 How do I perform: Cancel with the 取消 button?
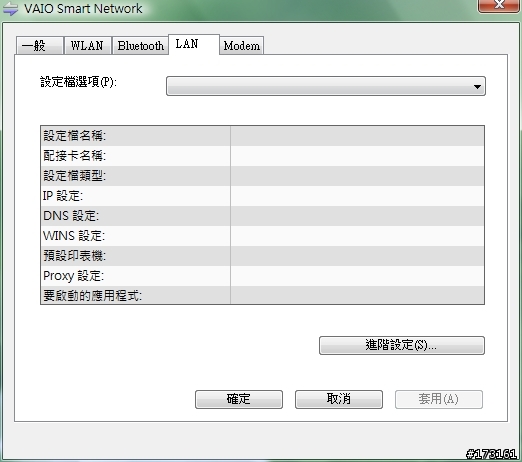pyautogui.click(x=339, y=399)
